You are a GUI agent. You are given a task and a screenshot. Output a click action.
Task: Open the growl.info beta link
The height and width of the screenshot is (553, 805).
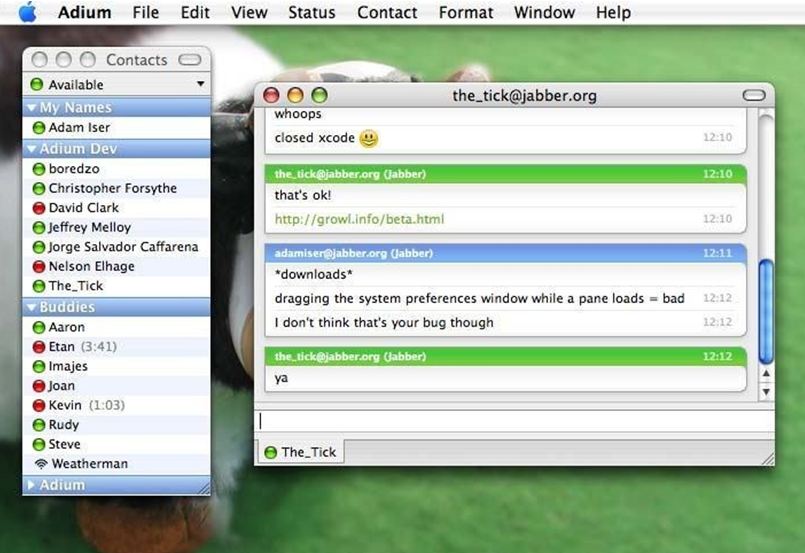tap(359, 219)
